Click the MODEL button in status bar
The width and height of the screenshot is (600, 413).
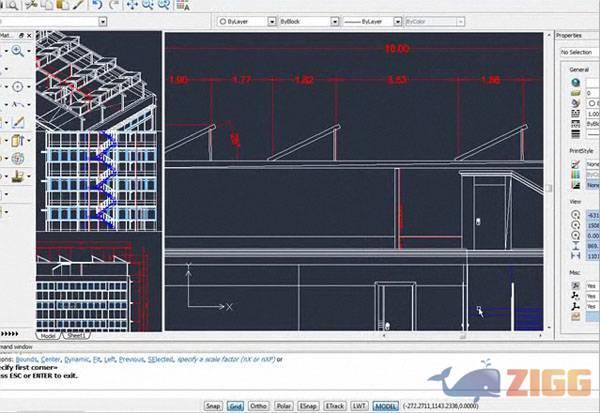point(385,406)
